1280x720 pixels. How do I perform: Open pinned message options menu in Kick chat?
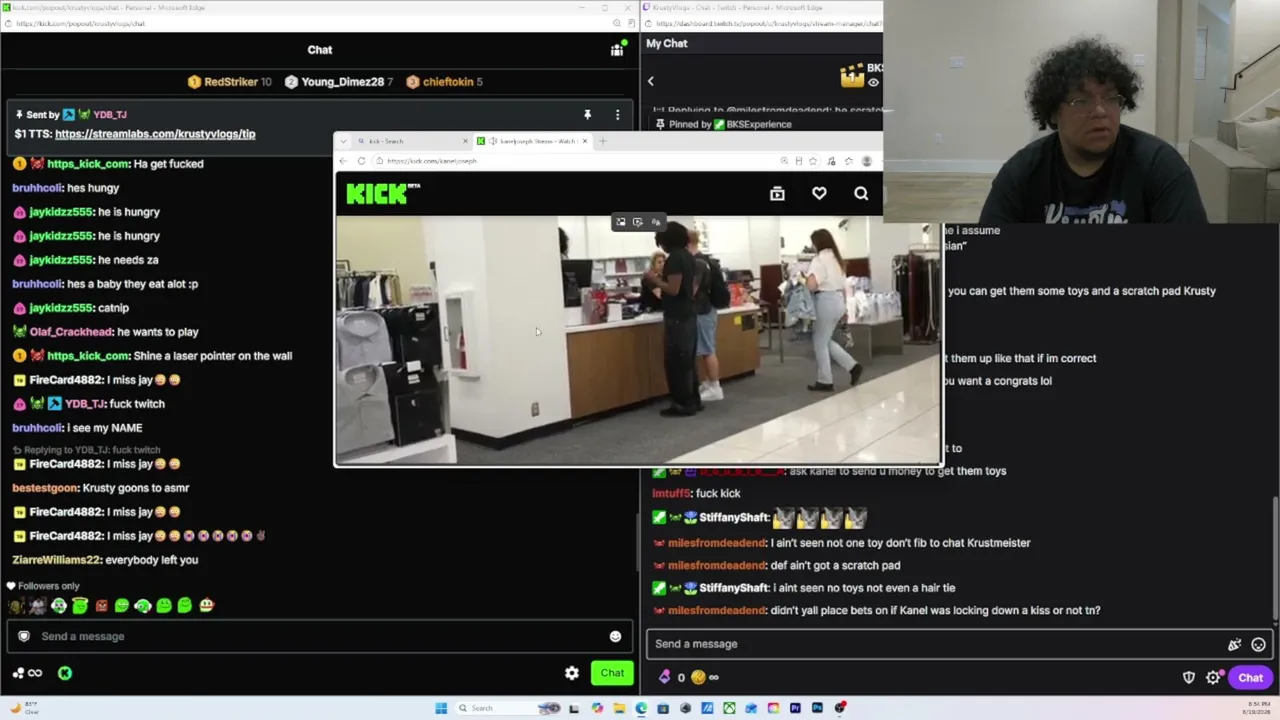pyautogui.click(x=617, y=115)
